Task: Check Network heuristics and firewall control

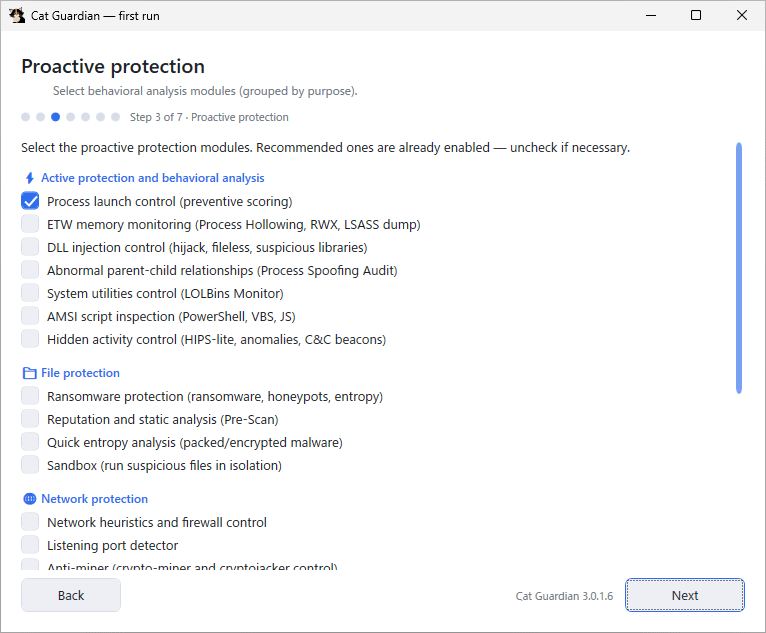Action: point(30,522)
